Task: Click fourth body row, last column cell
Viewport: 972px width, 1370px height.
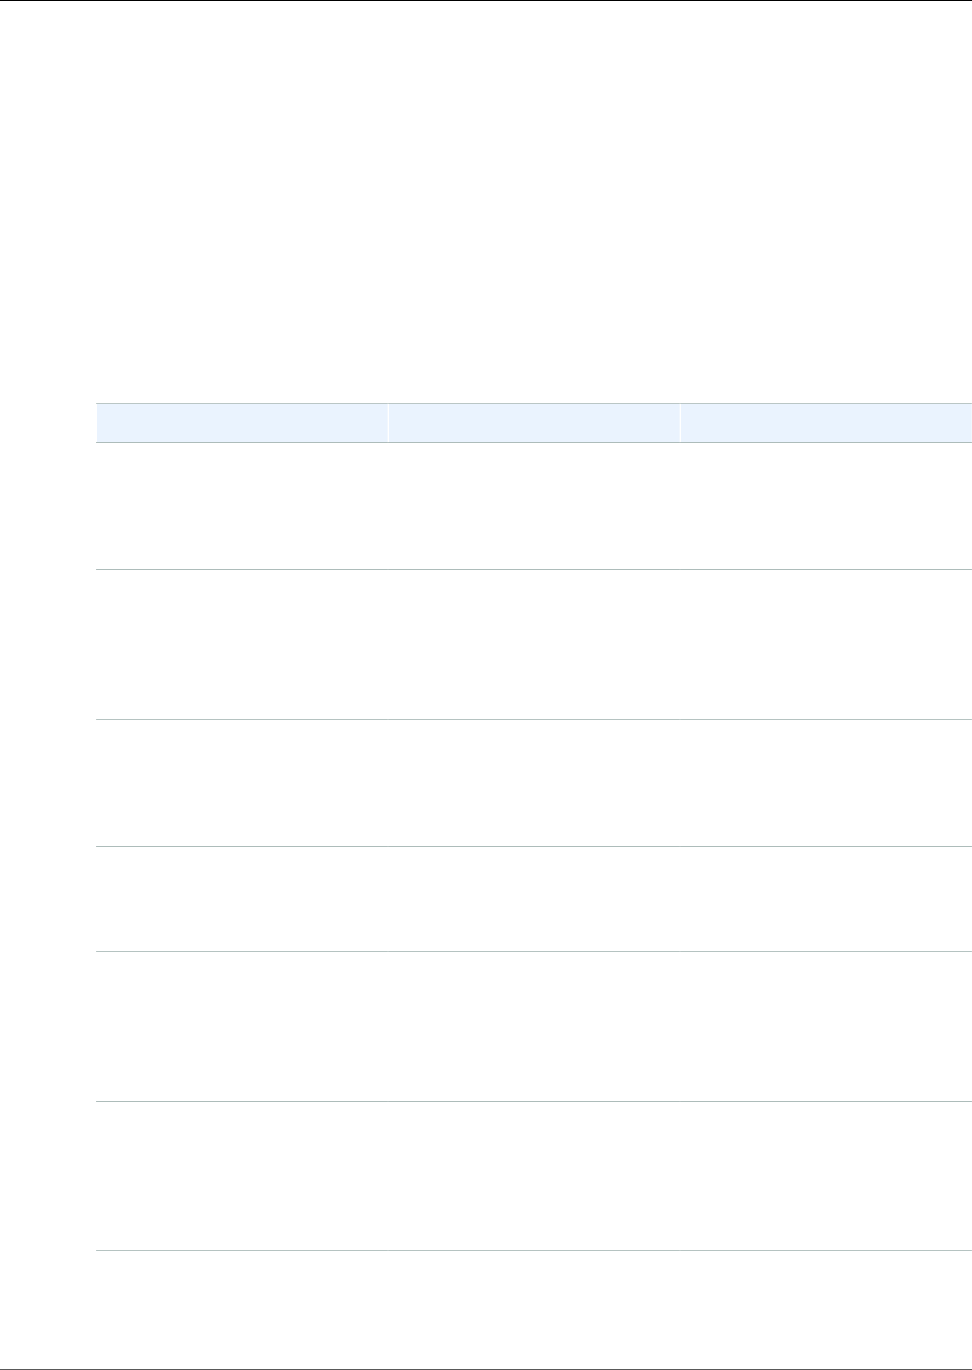Action: [x=826, y=899]
